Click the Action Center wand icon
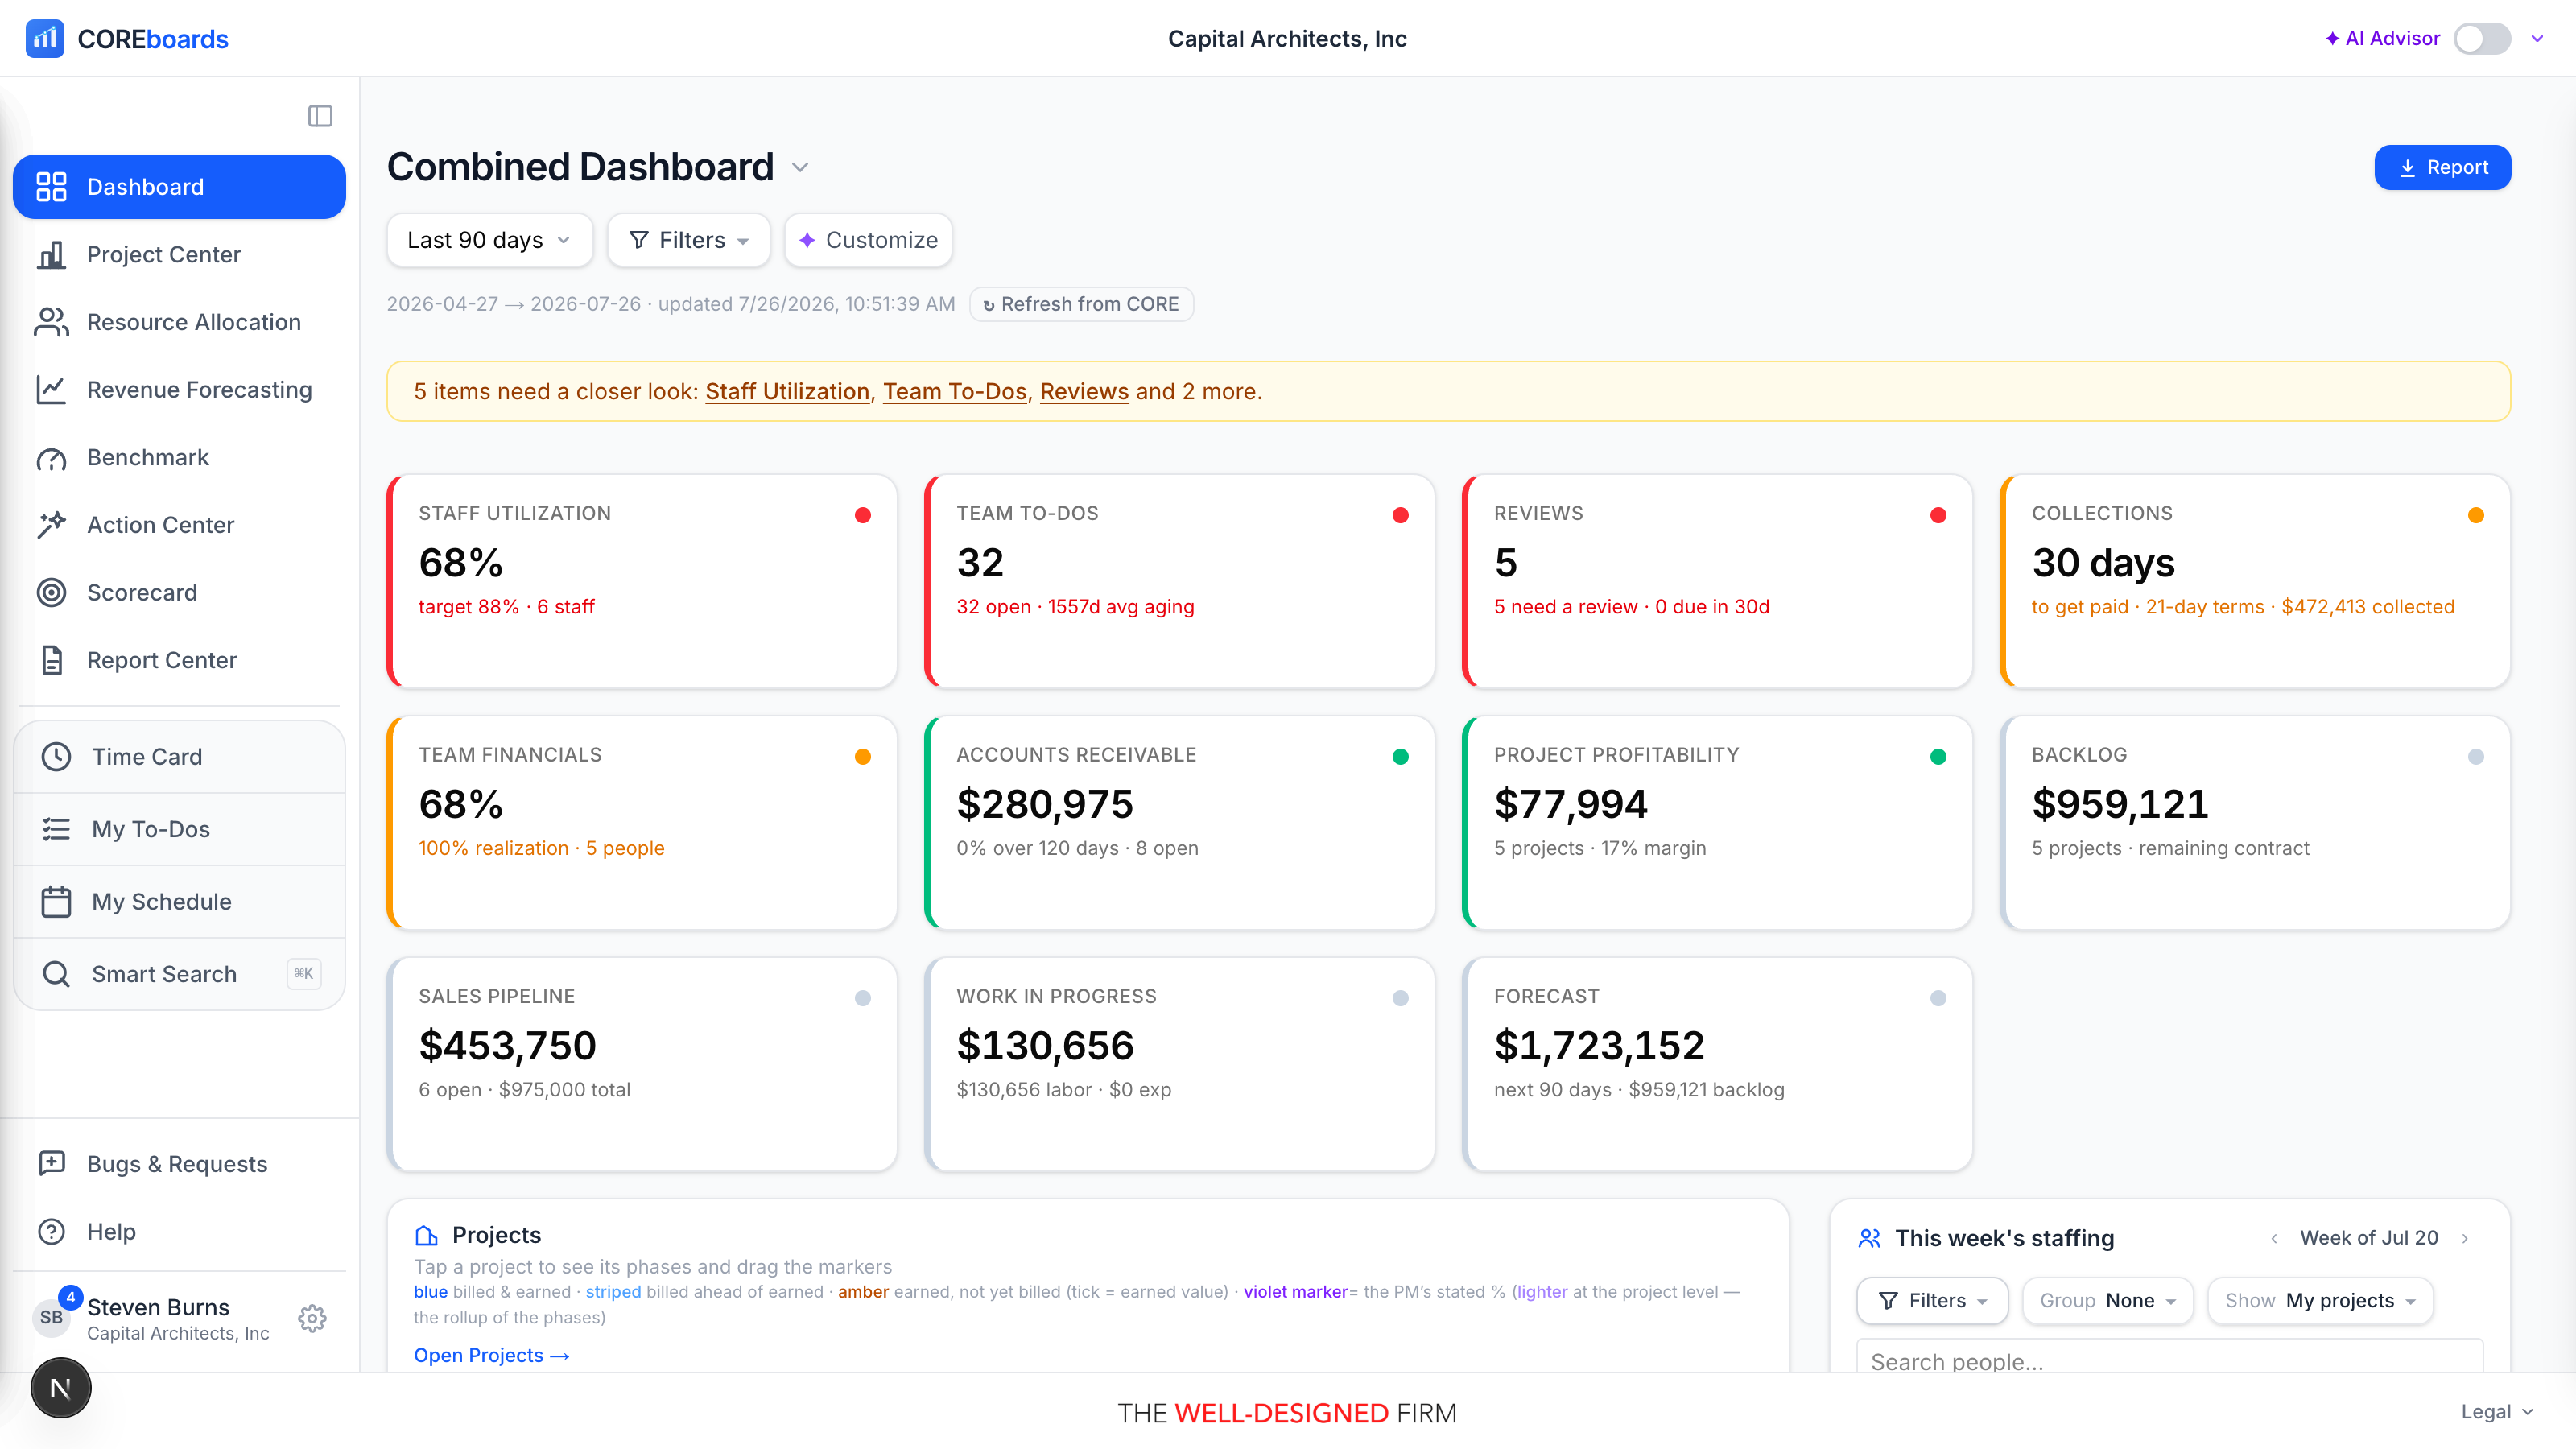 coord(52,525)
